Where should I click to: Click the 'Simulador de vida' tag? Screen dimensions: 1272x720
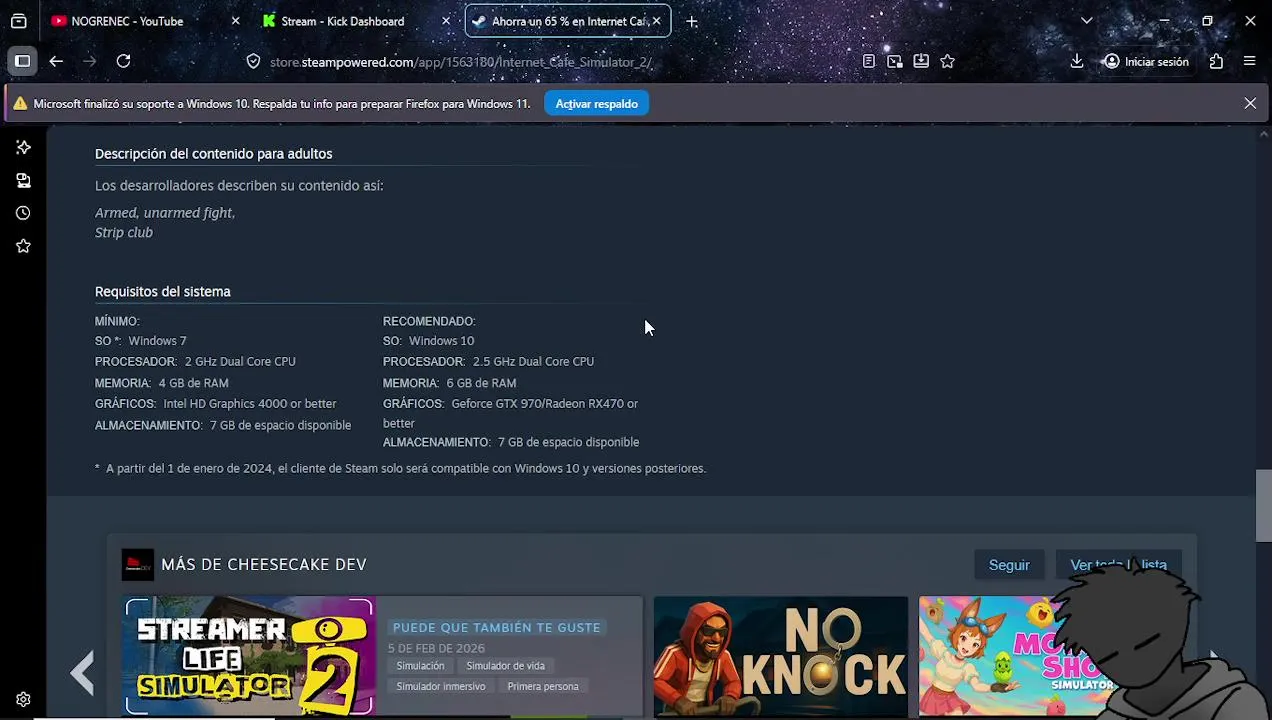click(505, 666)
